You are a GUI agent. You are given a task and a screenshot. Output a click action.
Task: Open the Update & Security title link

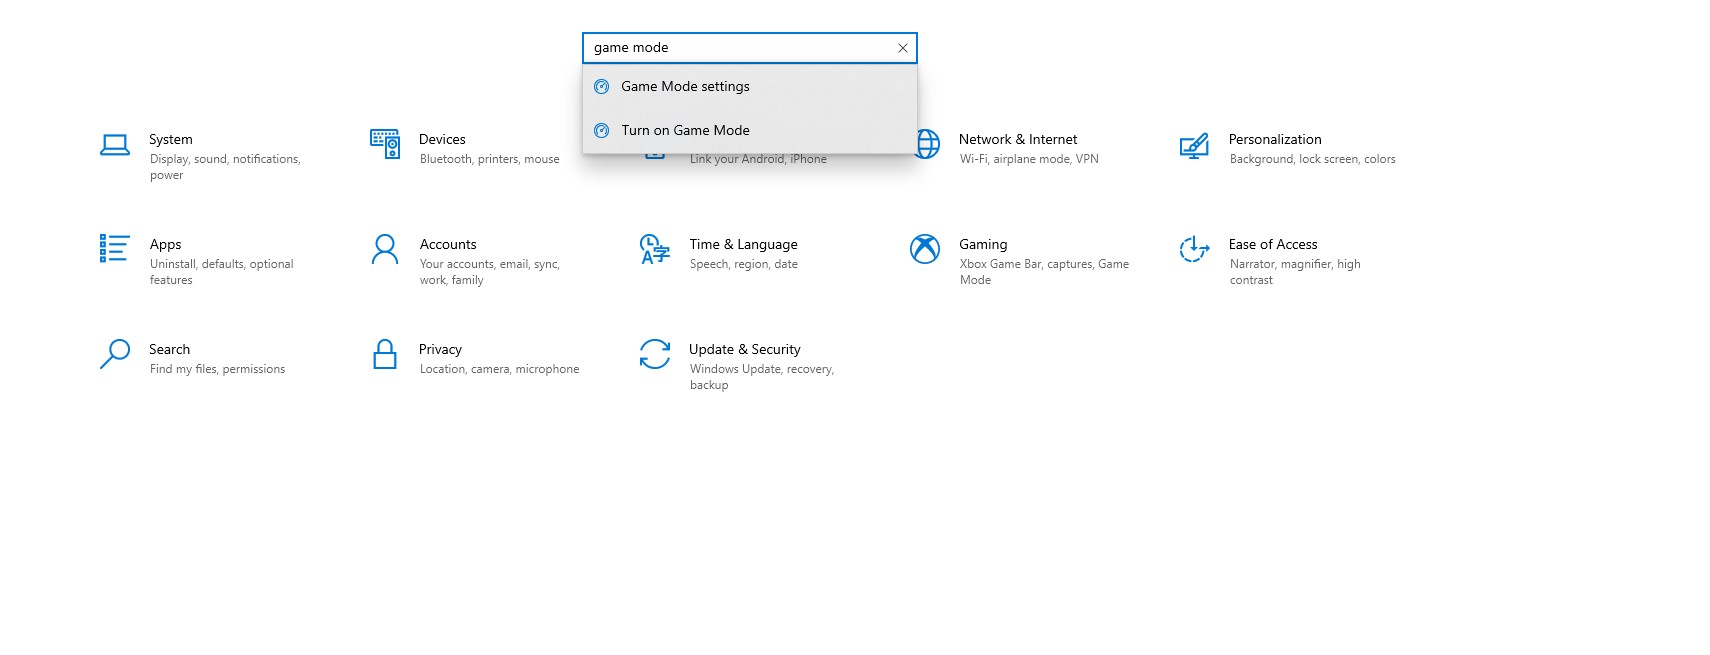(744, 349)
